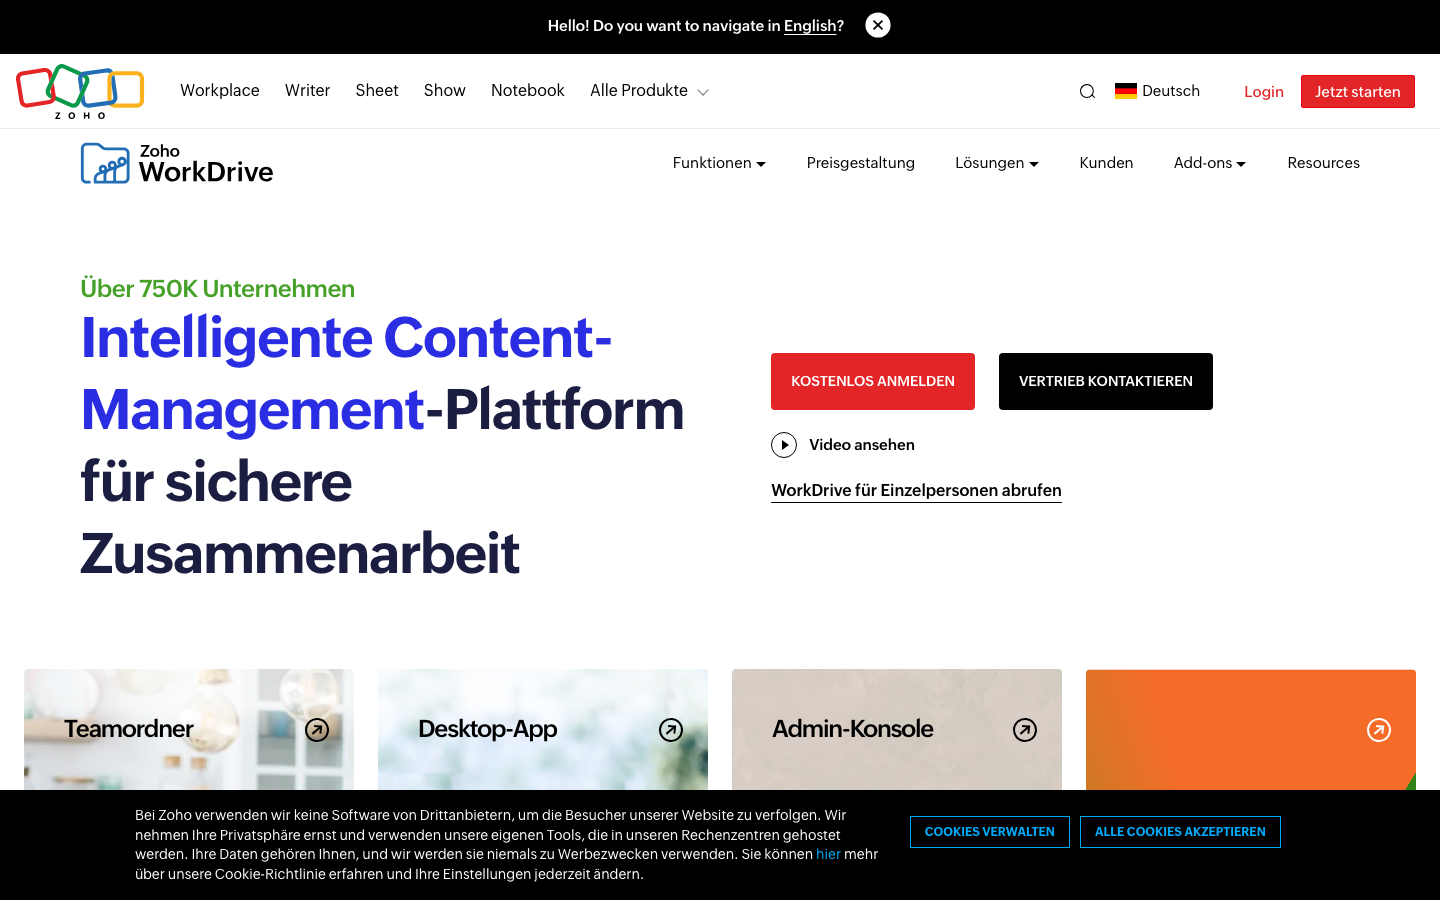
Task: Go to Writer in the top navigation
Action: 307,91
